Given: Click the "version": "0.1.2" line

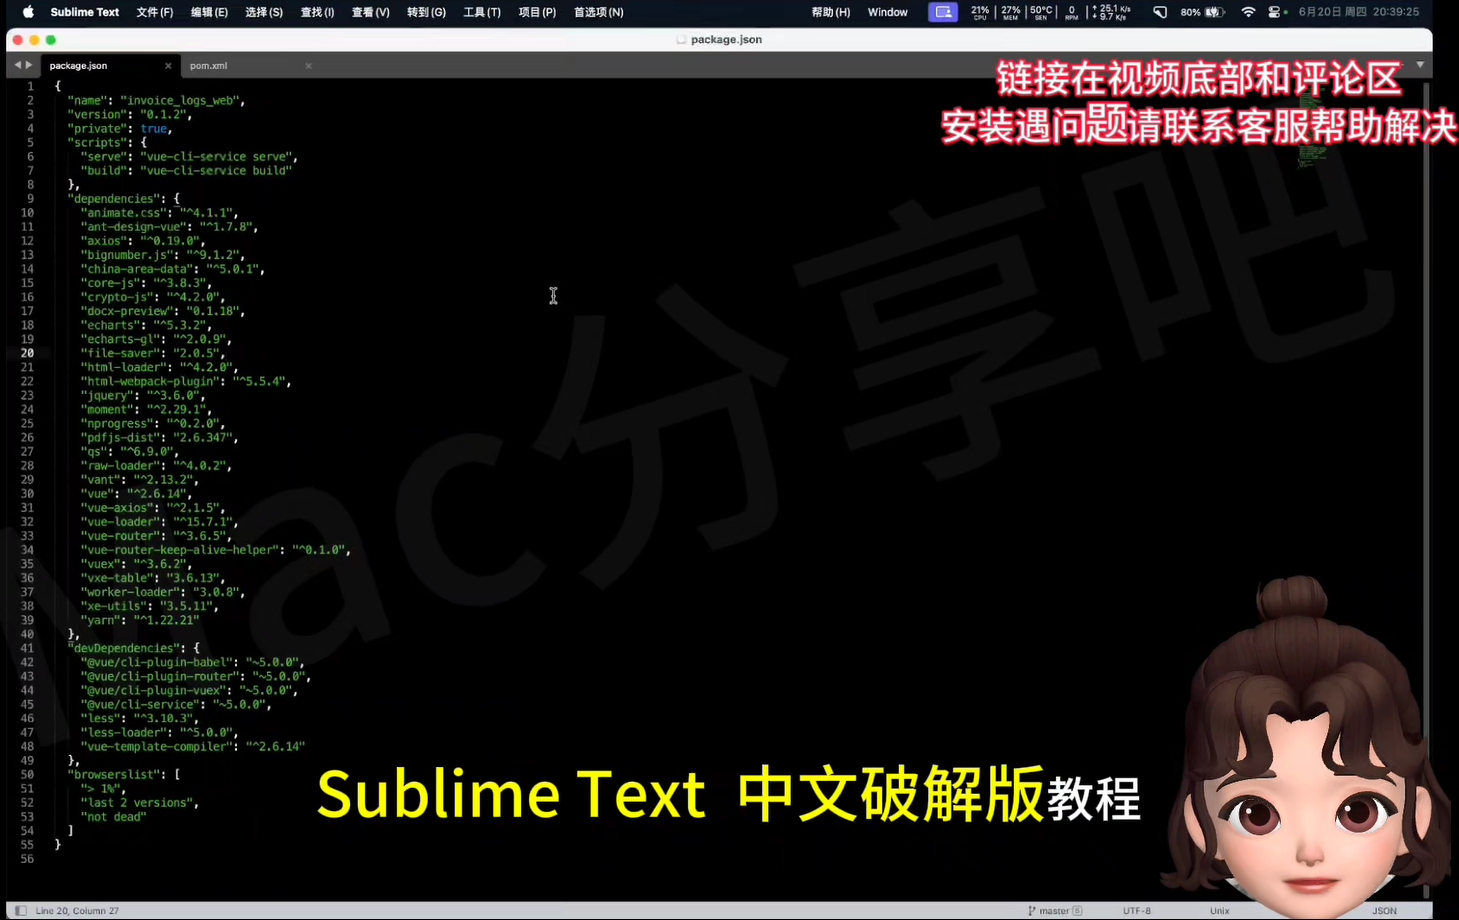Looking at the screenshot, I should [130, 114].
